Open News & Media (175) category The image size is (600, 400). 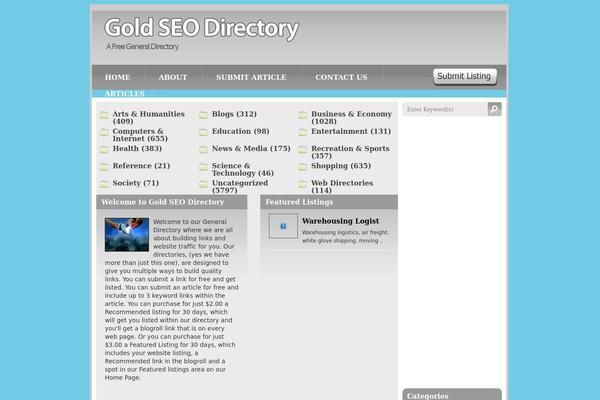(x=251, y=149)
